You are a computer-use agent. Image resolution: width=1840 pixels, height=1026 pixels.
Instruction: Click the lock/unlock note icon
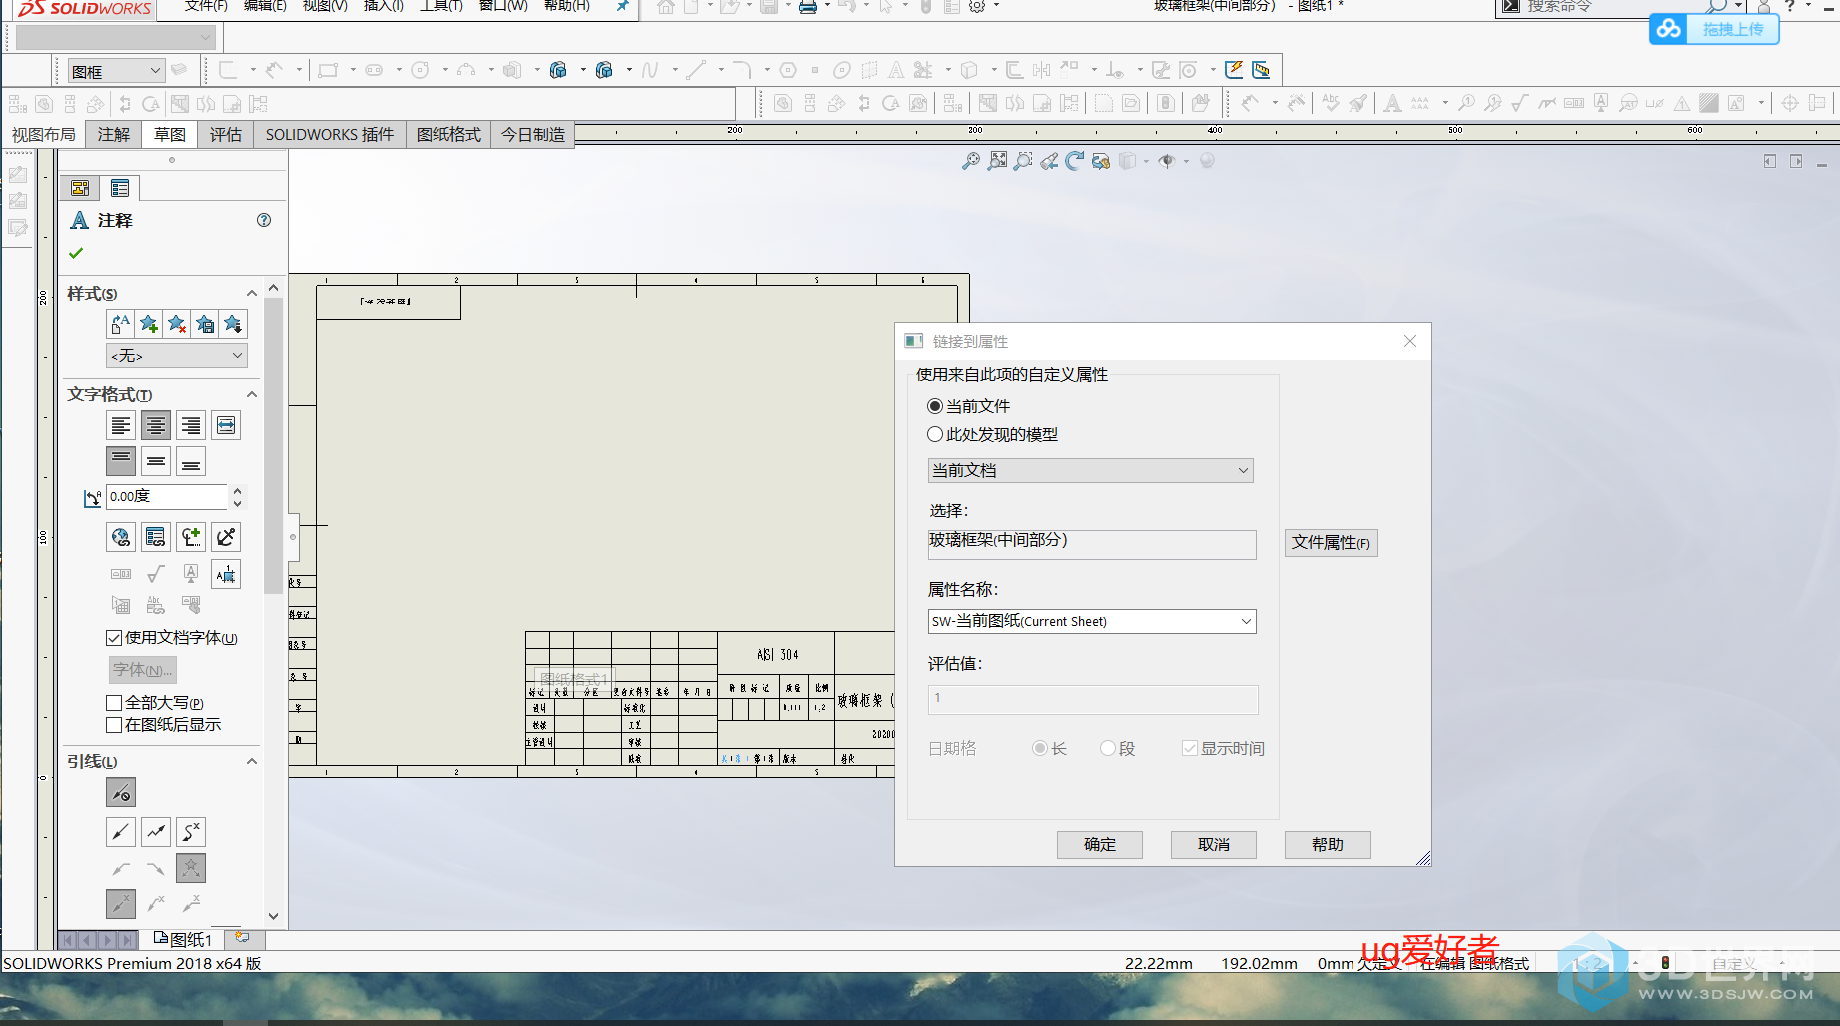coord(226,537)
